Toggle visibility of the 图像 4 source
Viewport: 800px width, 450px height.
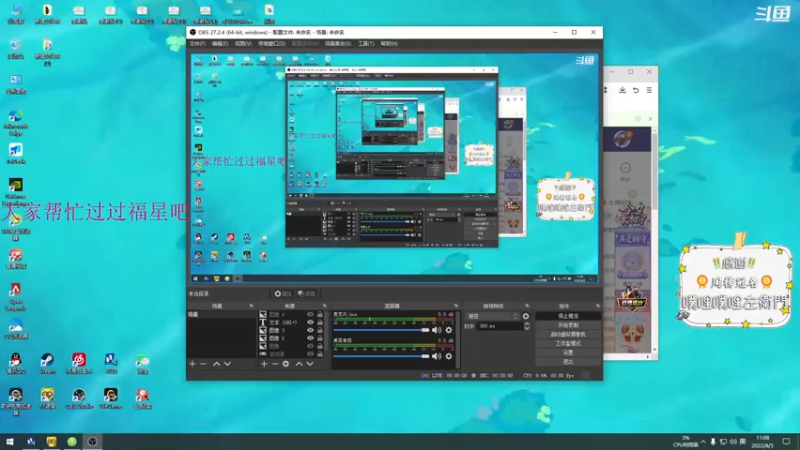pyautogui.click(x=310, y=315)
